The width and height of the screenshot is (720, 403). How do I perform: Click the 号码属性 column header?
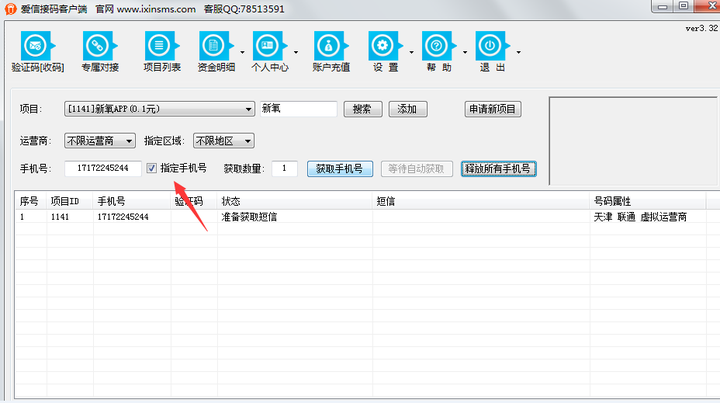(x=648, y=201)
